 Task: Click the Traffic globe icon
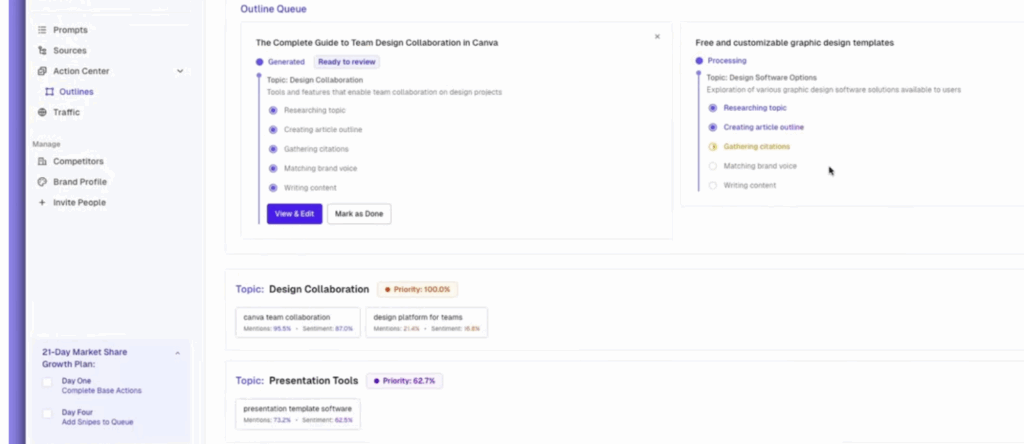pos(42,112)
